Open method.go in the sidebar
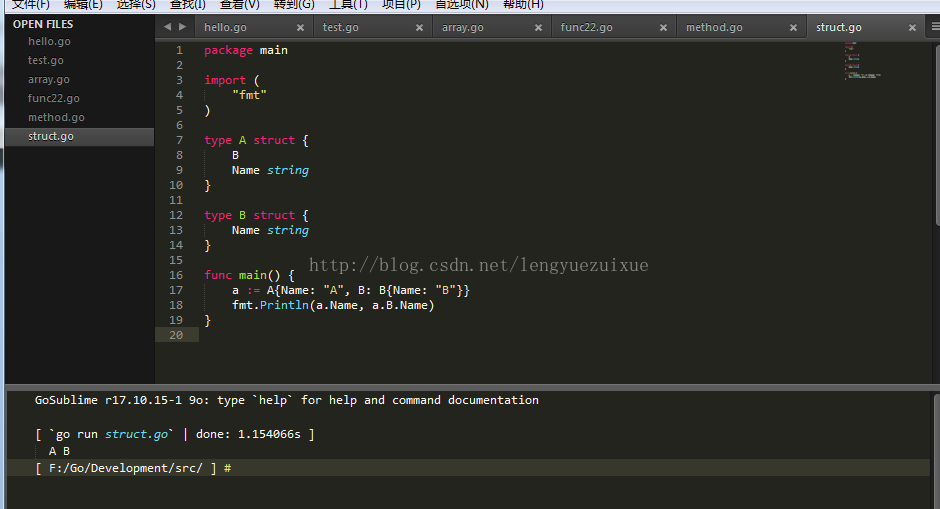 click(56, 117)
